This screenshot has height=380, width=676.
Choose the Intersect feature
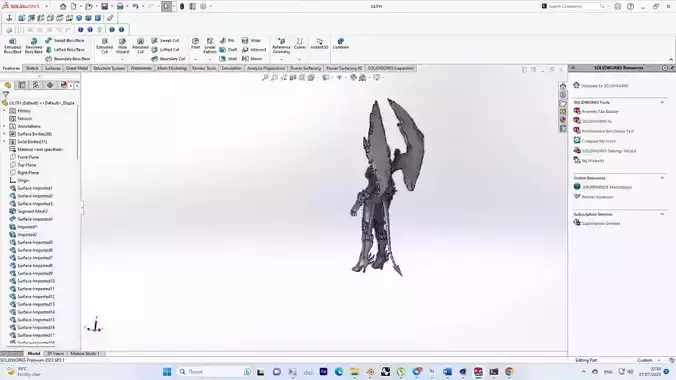[x=254, y=50]
